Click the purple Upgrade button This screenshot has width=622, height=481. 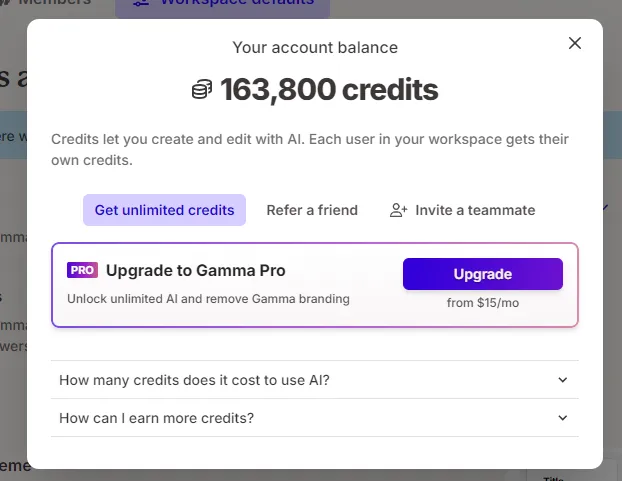[x=483, y=274]
